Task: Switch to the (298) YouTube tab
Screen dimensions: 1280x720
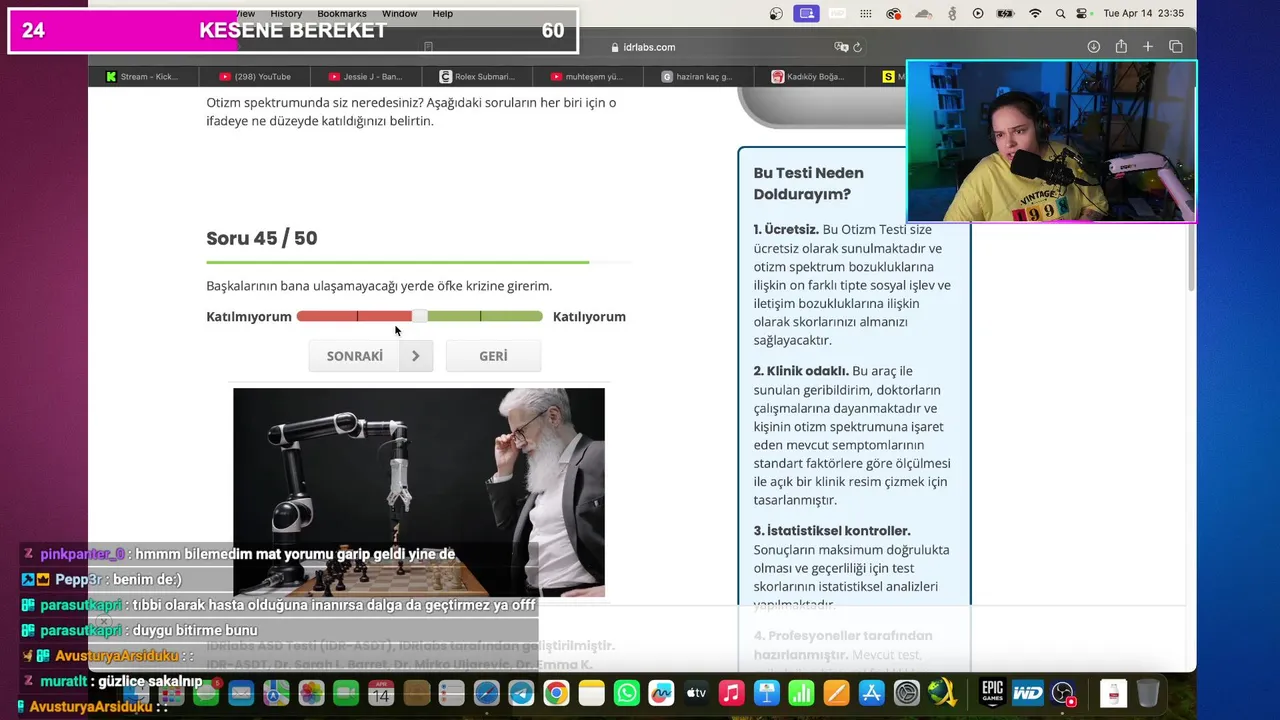Action: coord(254,76)
